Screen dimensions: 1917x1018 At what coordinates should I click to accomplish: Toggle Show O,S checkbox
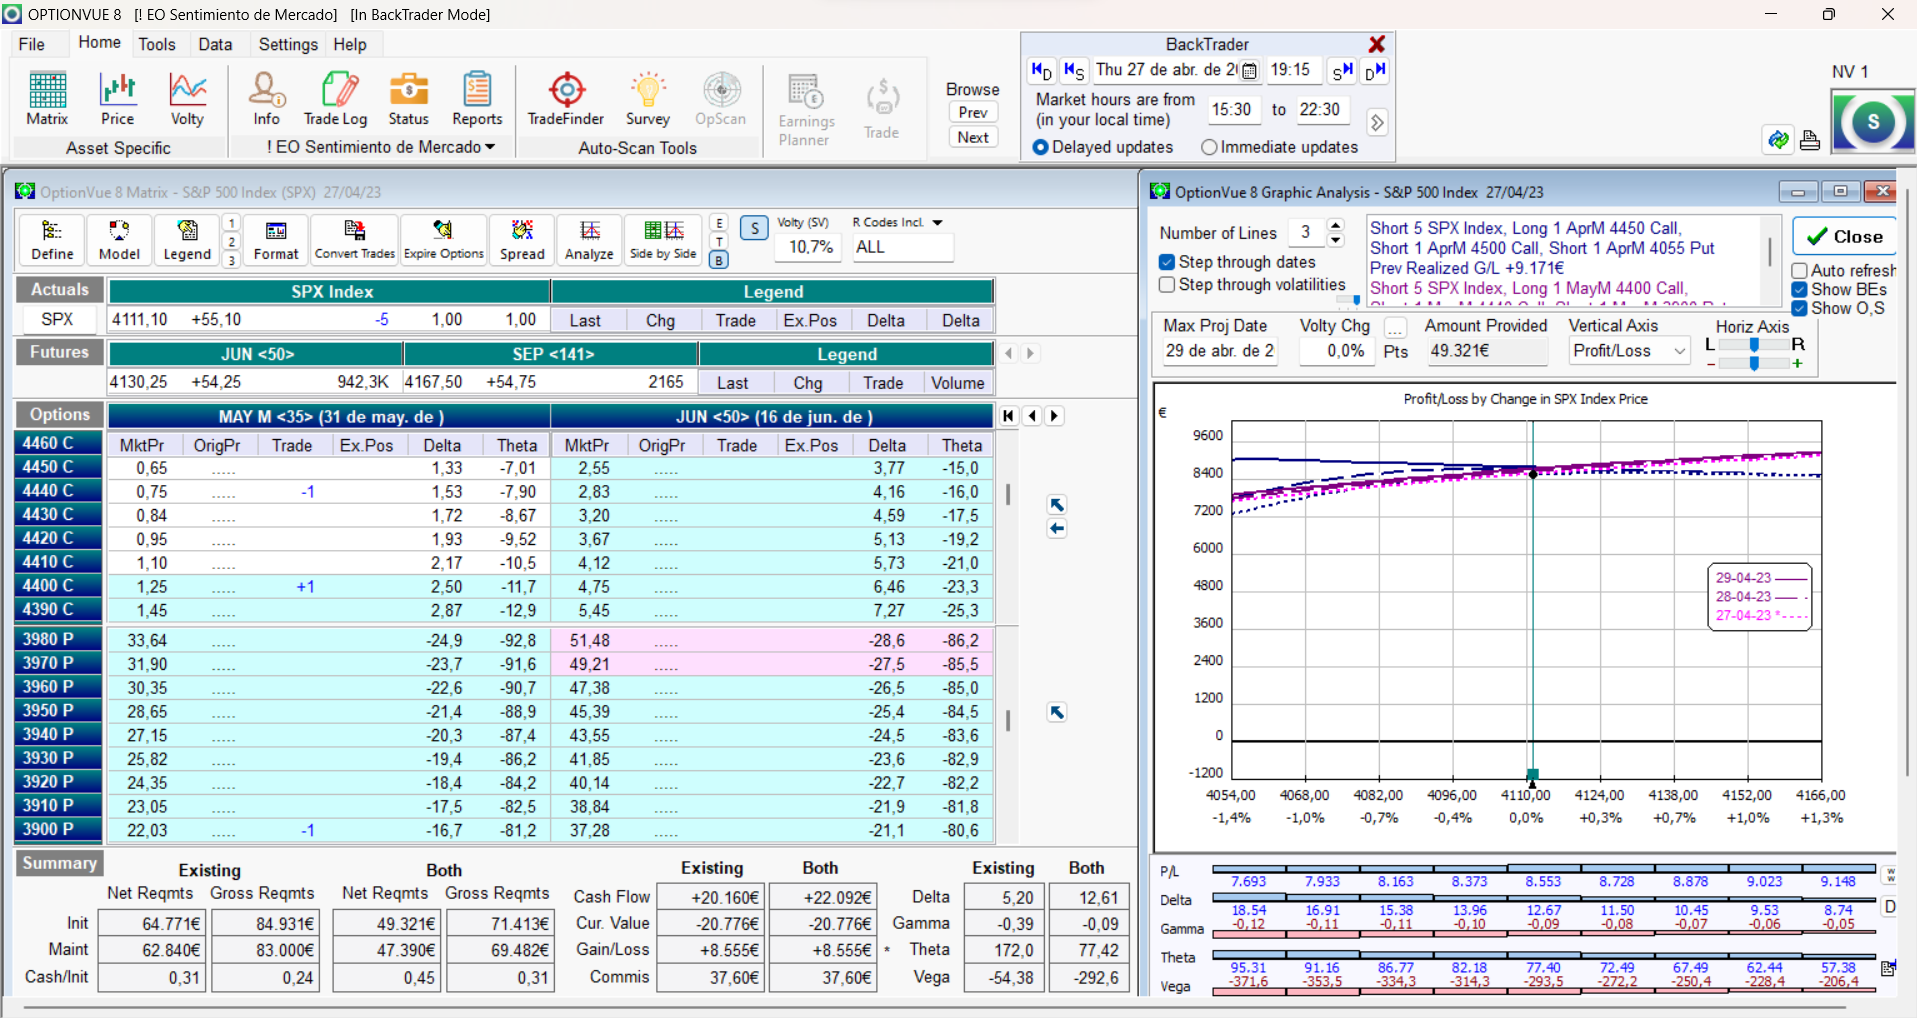1799,308
